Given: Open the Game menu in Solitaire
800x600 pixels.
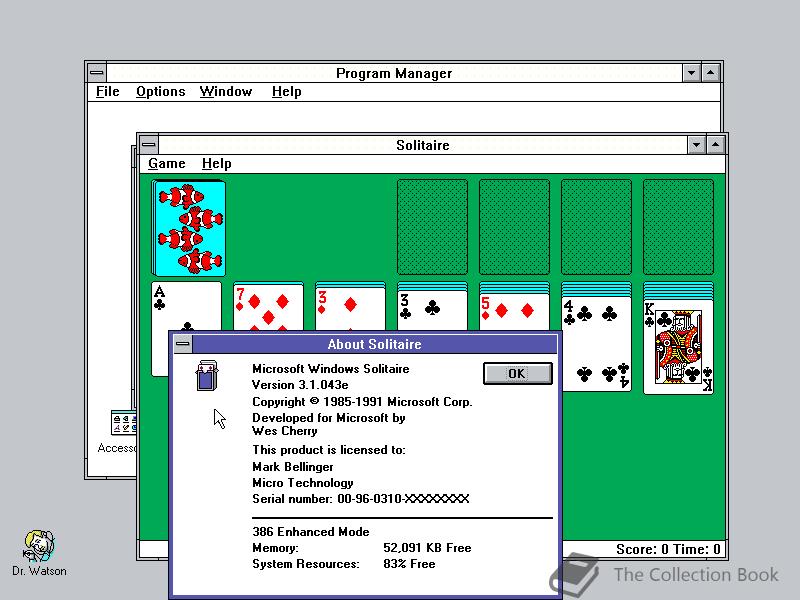Looking at the screenshot, I should coord(166,164).
